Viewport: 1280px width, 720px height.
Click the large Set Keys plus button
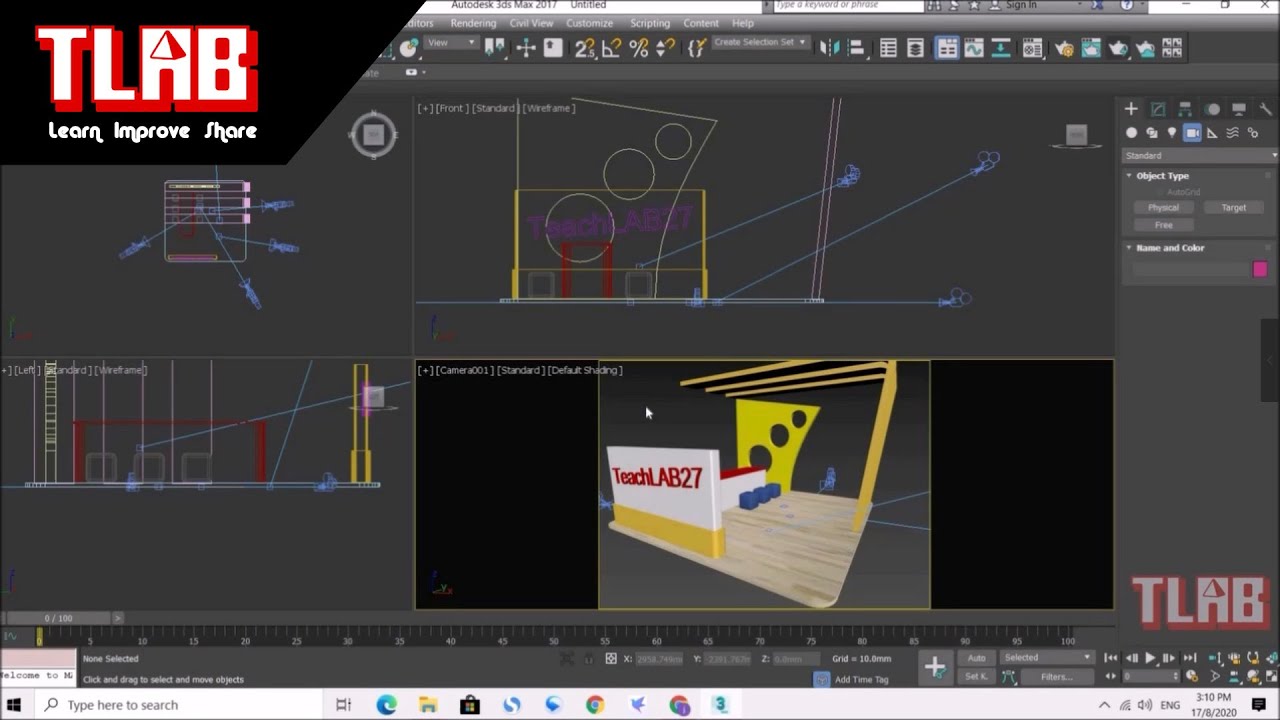[935, 667]
